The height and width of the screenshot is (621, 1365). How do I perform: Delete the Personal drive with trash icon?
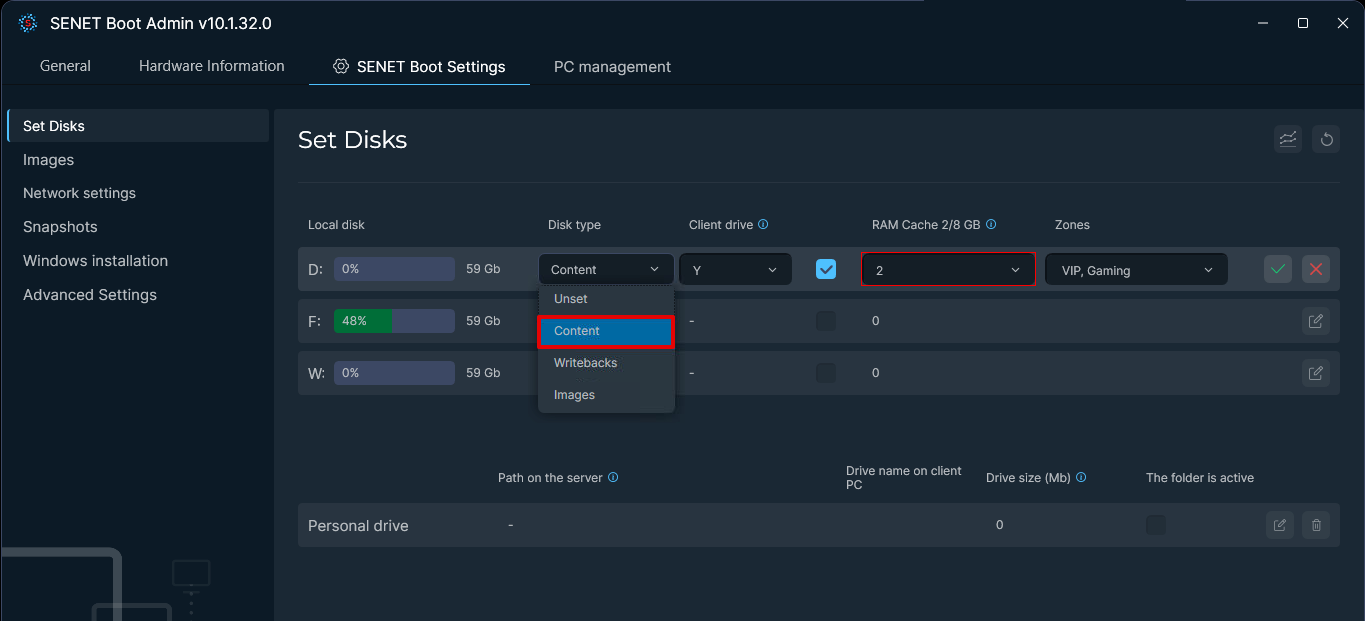coord(1315,524)
